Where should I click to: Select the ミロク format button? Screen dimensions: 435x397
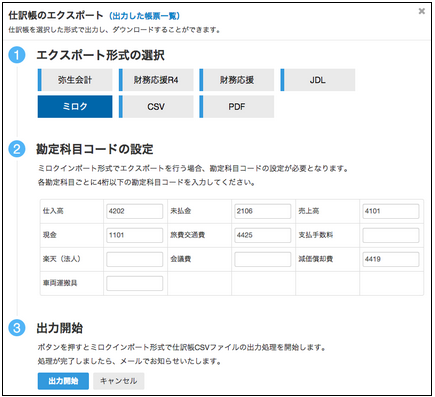75,107
